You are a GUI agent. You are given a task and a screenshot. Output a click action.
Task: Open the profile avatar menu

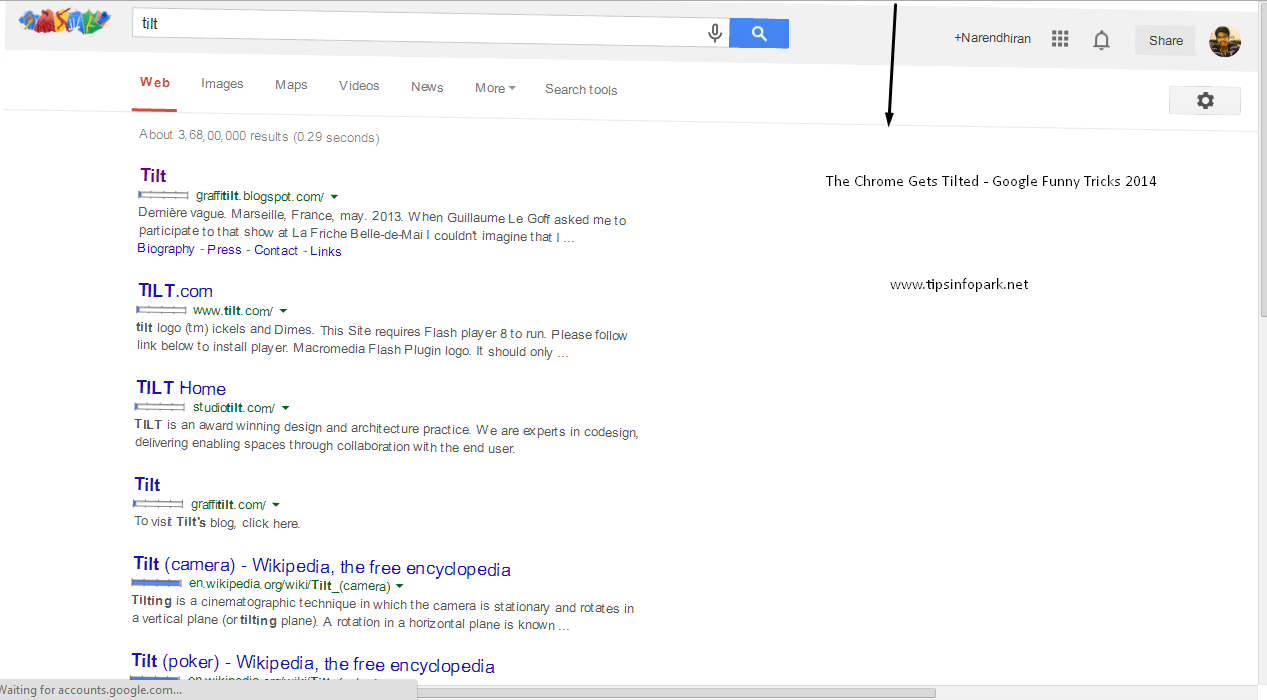(x=1225, y=41)
